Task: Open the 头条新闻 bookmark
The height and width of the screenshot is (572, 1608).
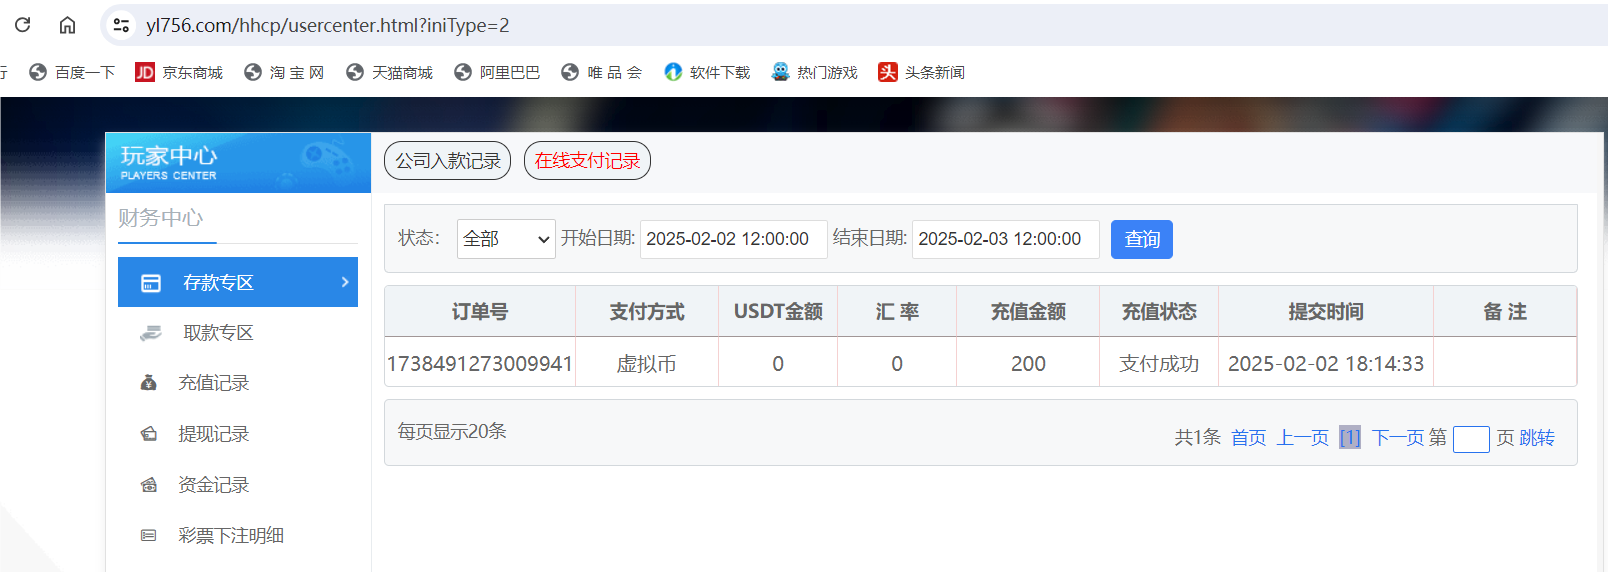Action: 922,72
